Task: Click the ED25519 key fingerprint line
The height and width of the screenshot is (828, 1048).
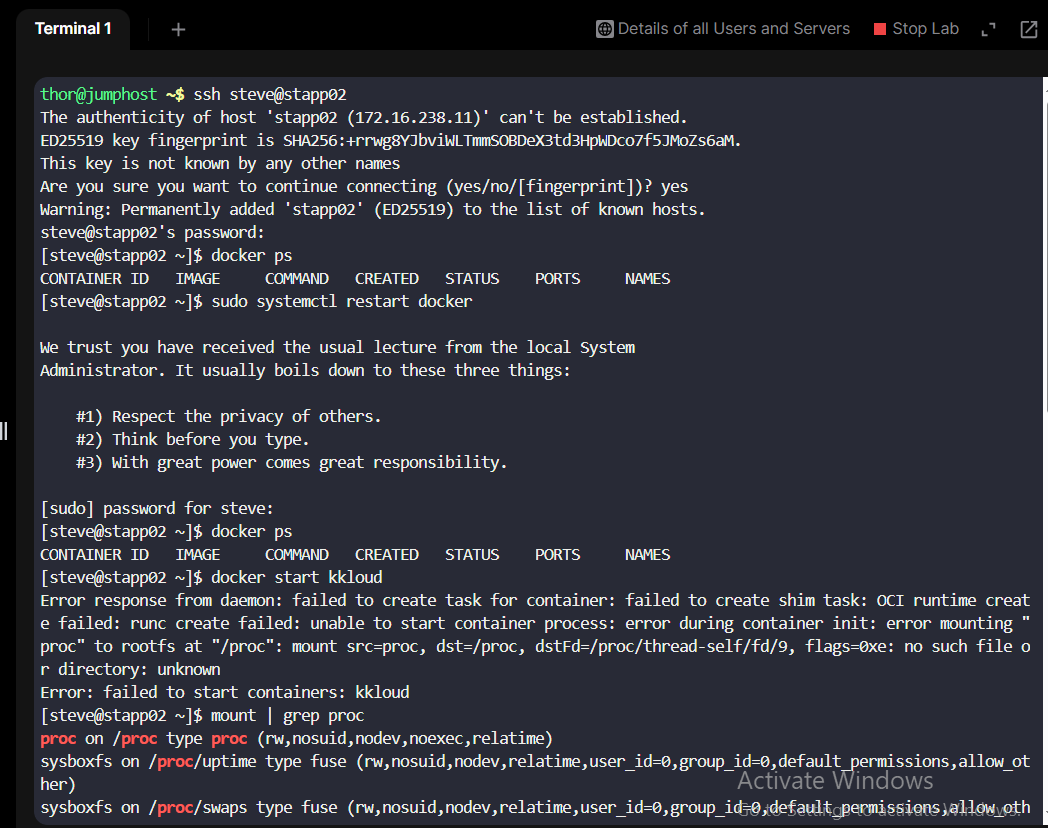Action: (x=390, y=140)
